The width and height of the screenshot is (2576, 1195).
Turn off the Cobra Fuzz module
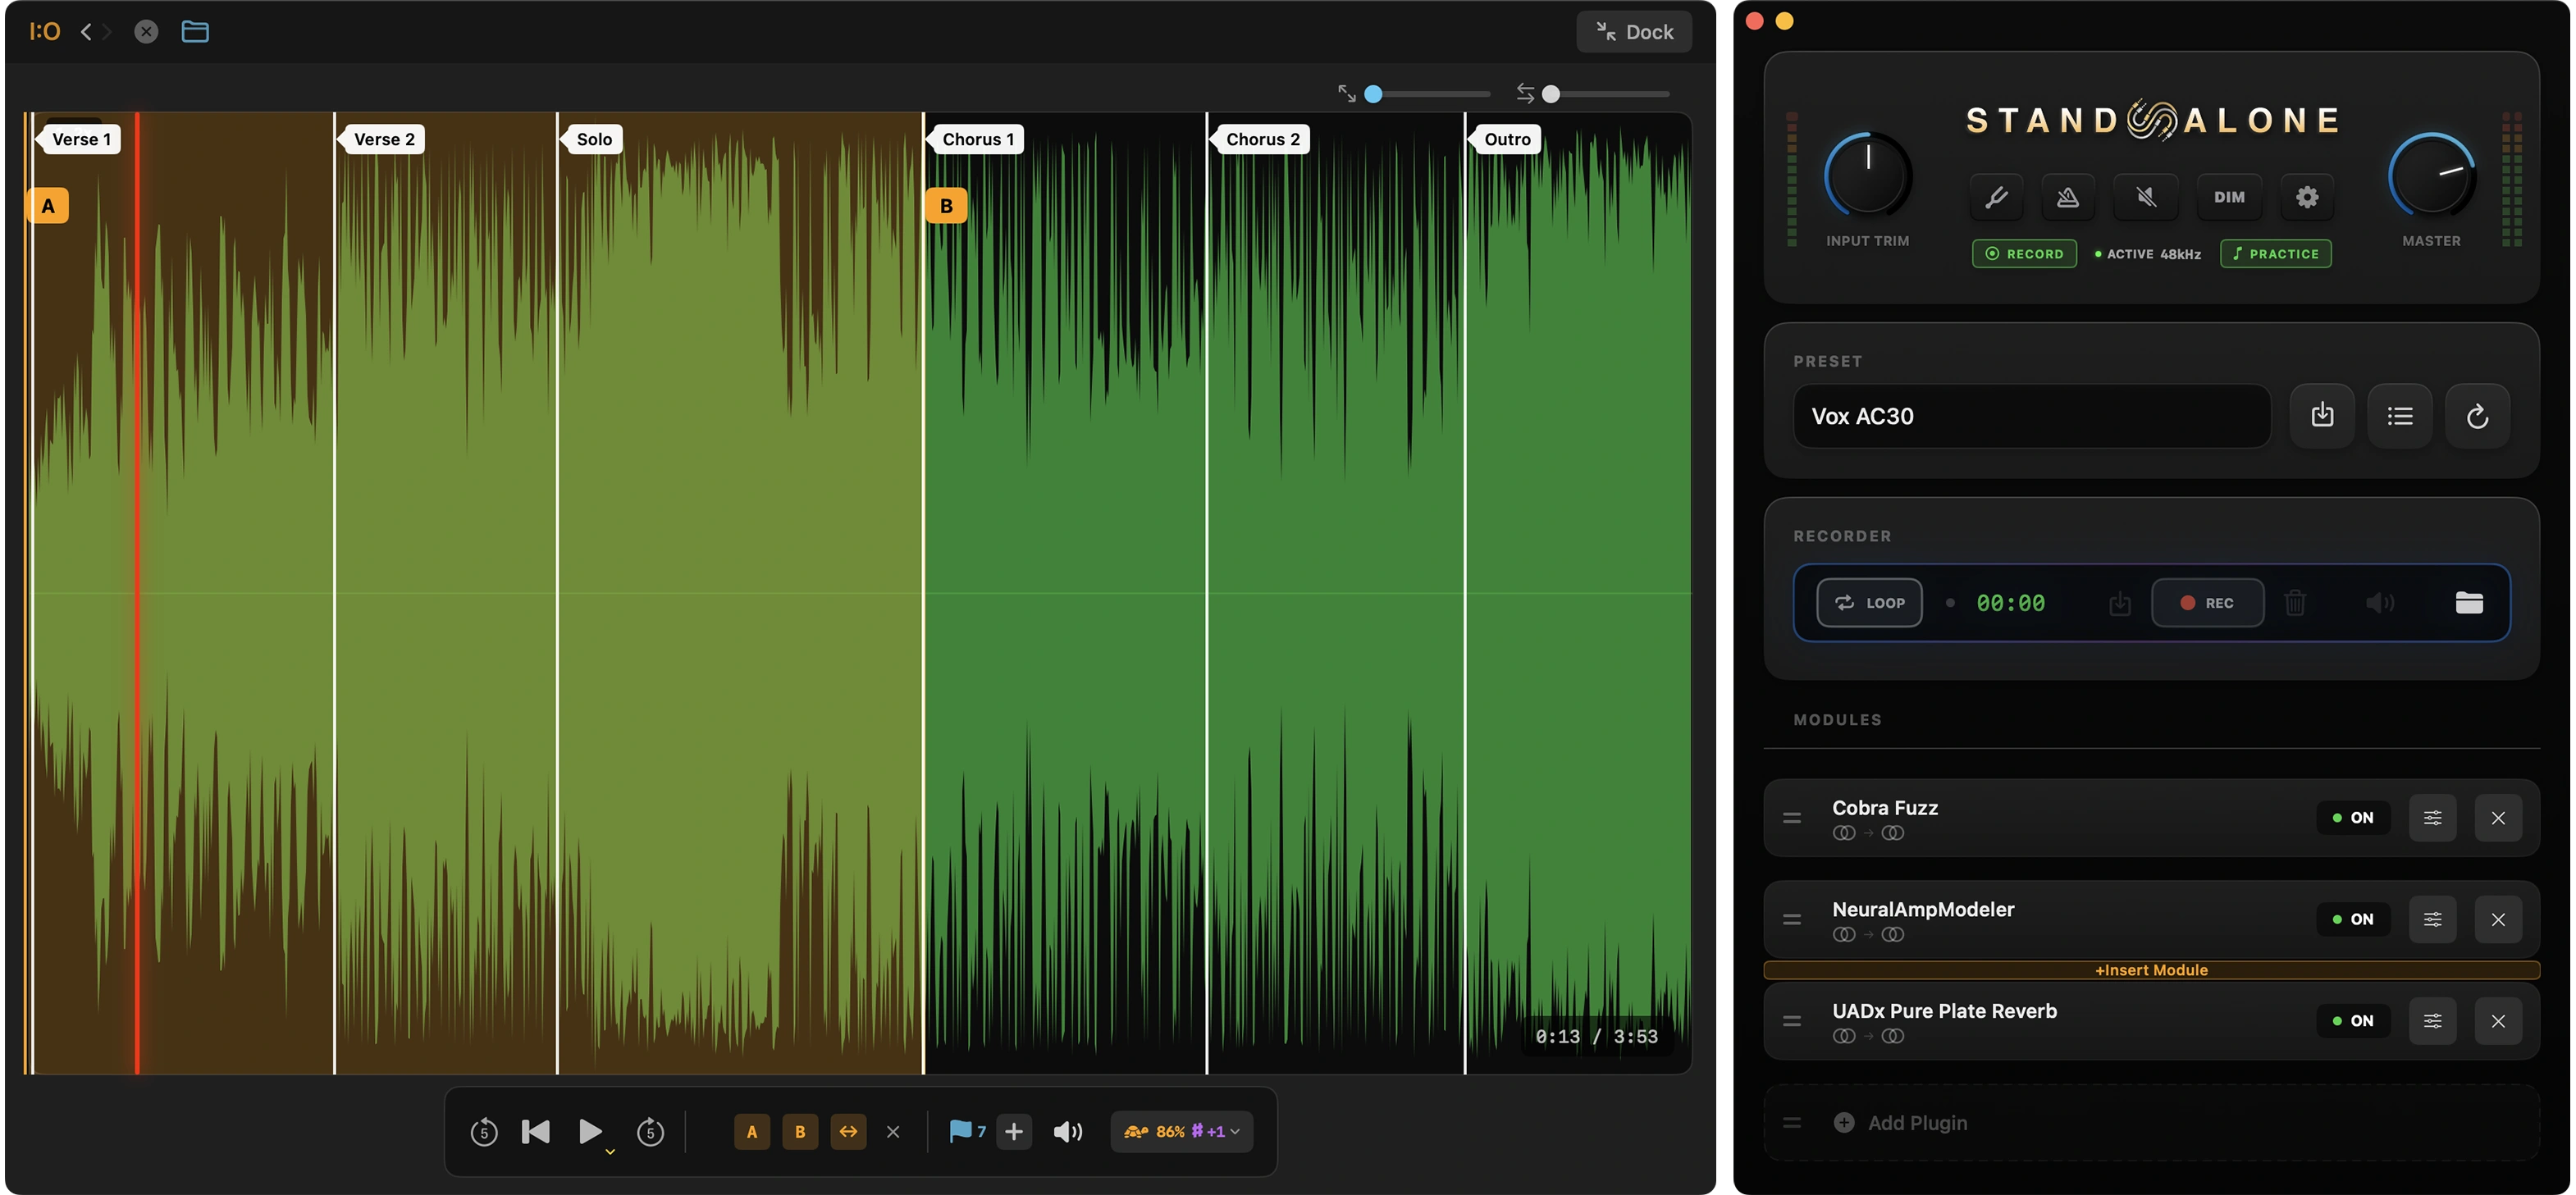pos(2353,817)
